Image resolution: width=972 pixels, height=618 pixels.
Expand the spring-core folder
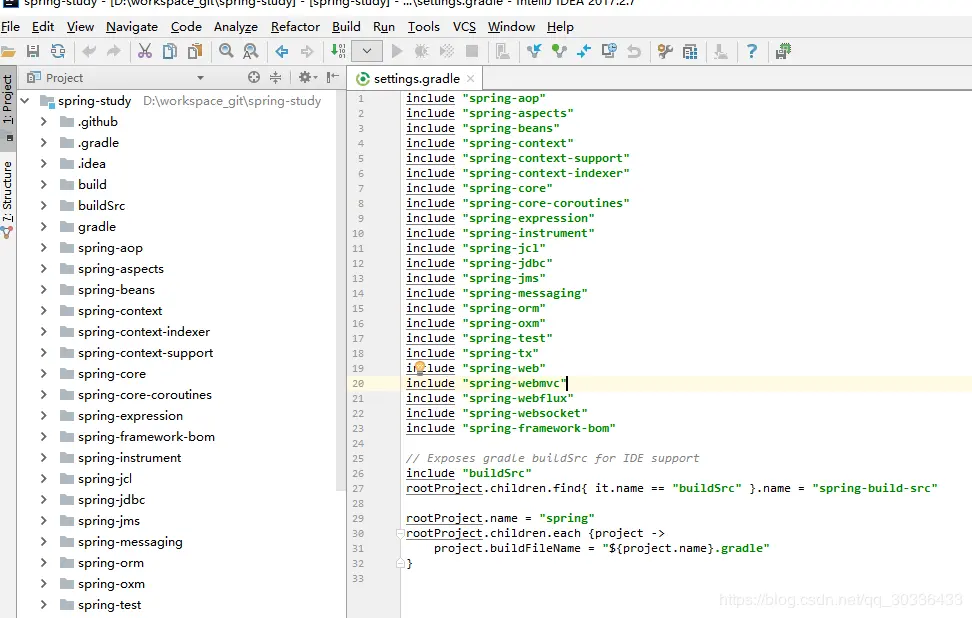[x=43, y=374]
